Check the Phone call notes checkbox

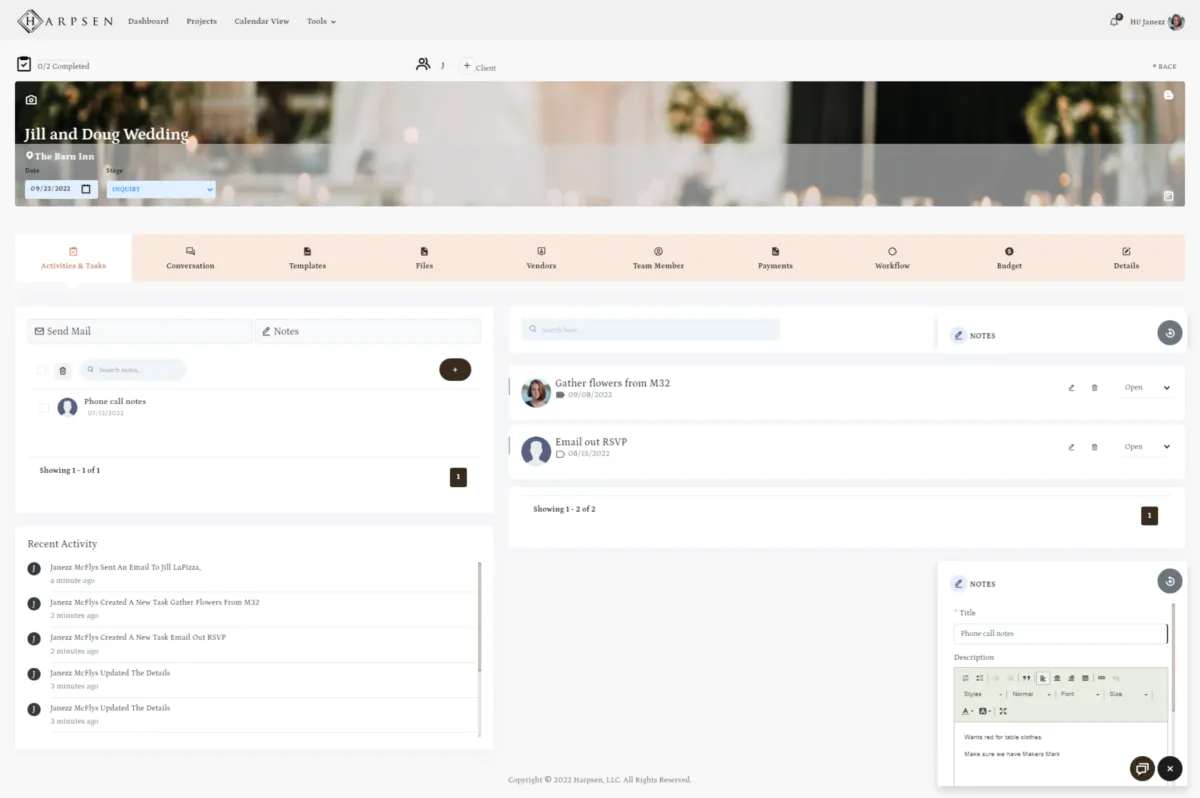click(44, 407)
